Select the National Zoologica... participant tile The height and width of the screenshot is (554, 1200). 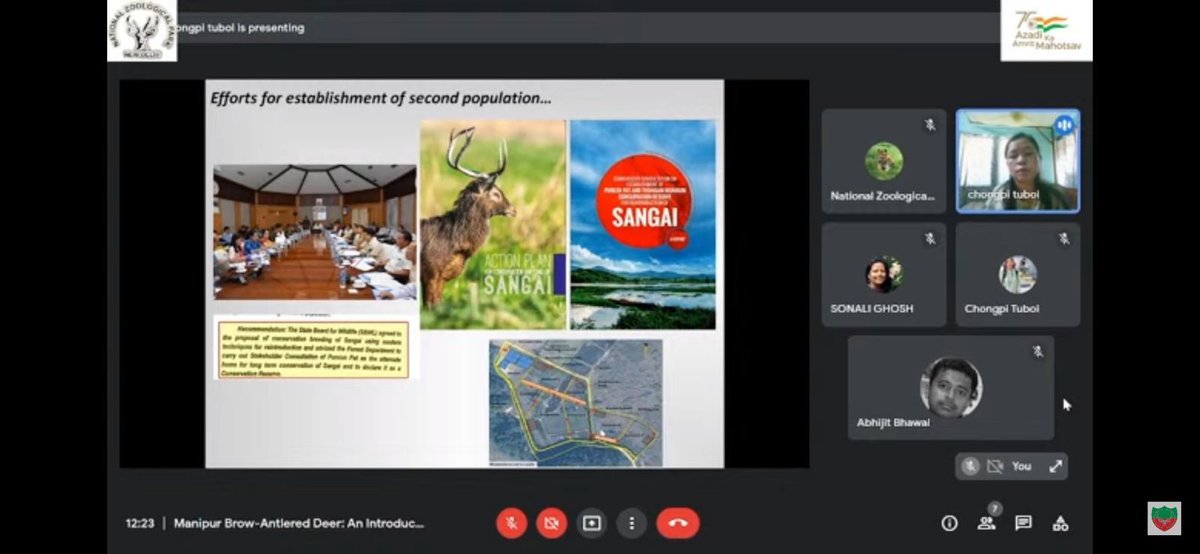[883, 161]
